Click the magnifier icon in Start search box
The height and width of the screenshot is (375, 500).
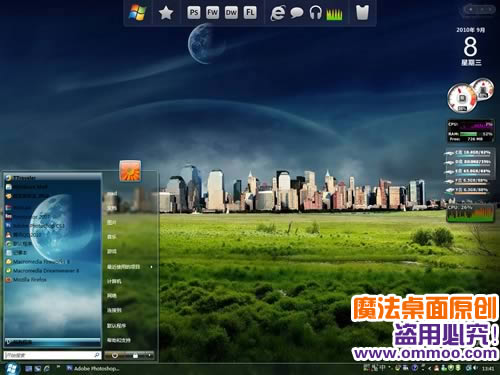pyautogui.click(x=97, y=355)
